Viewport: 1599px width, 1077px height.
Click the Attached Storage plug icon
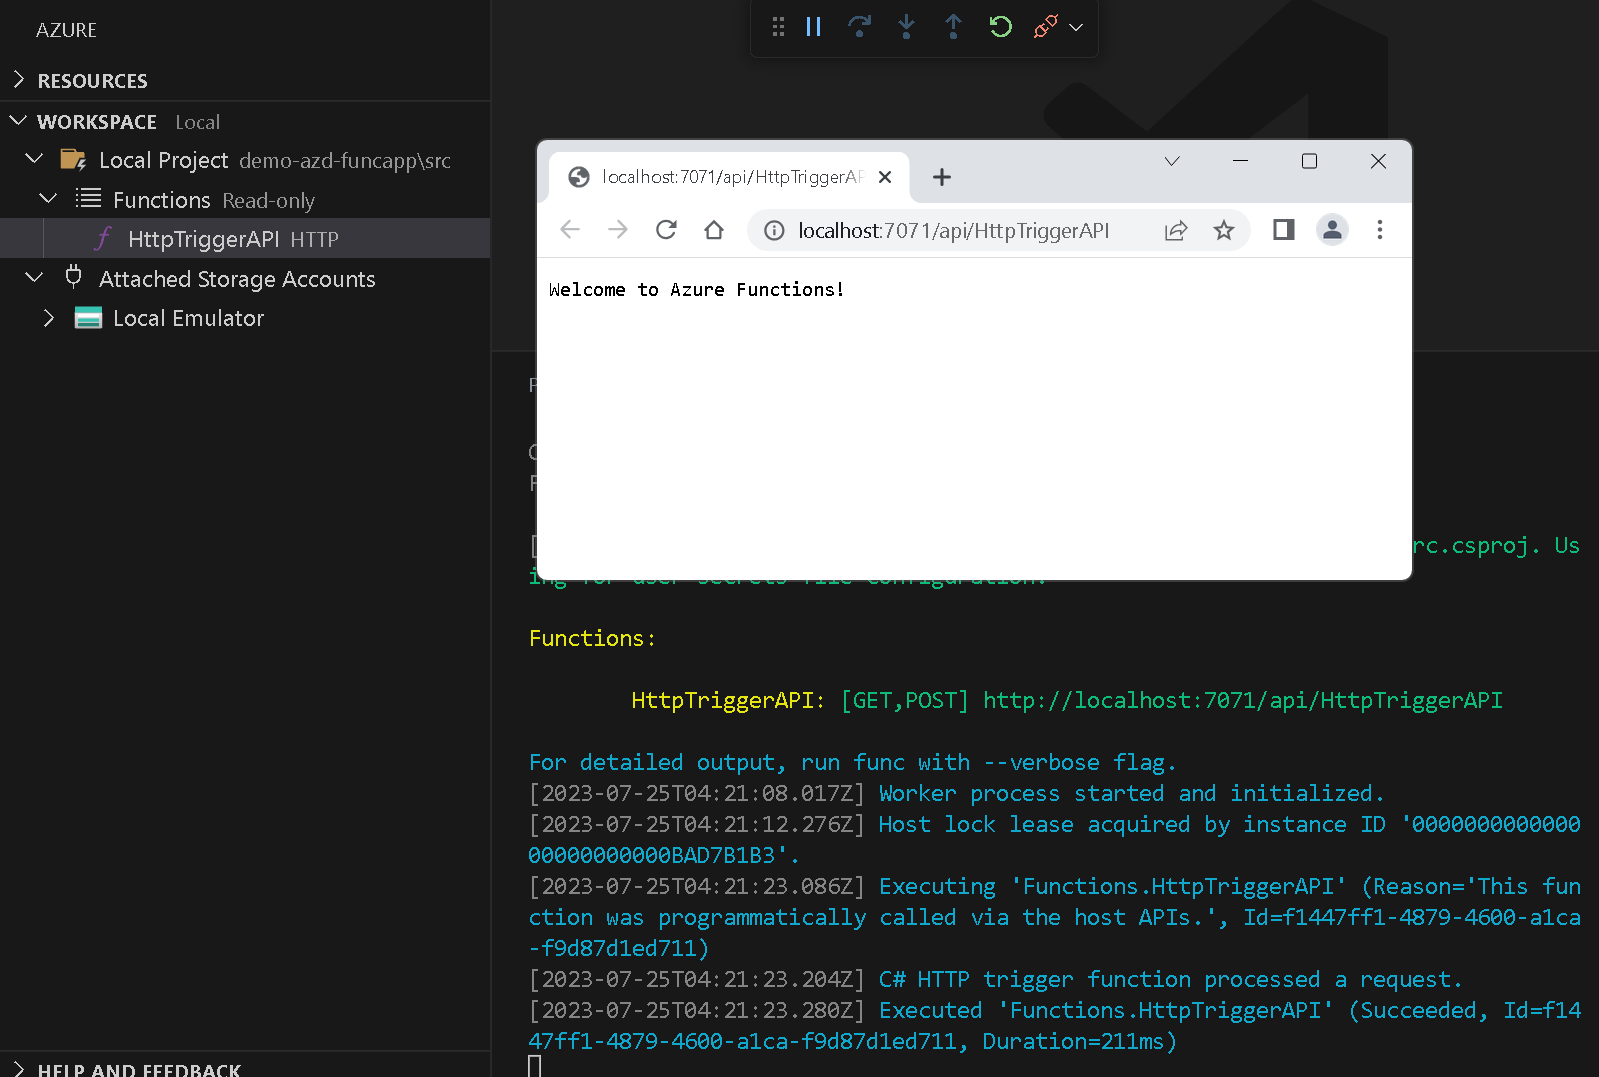(x=73, y=277)
